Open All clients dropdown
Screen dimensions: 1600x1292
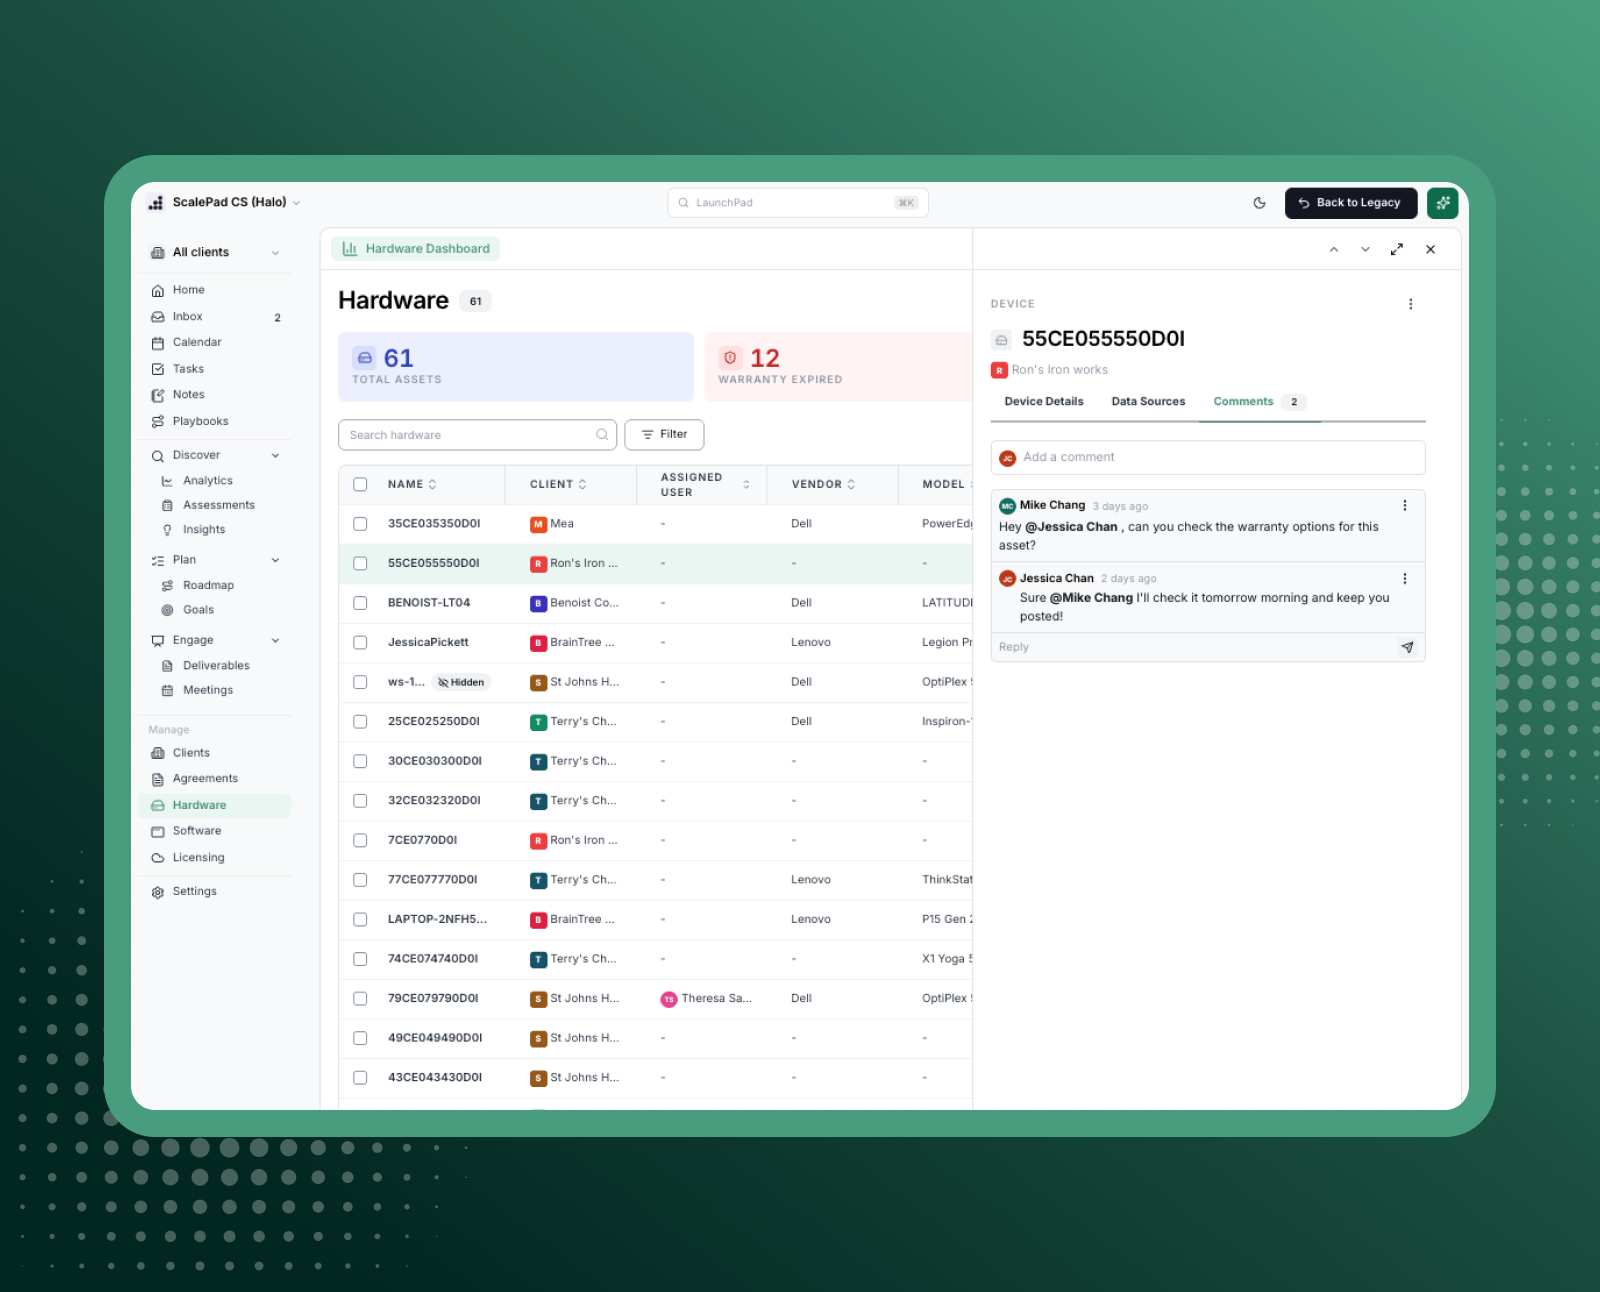(216, 253)
